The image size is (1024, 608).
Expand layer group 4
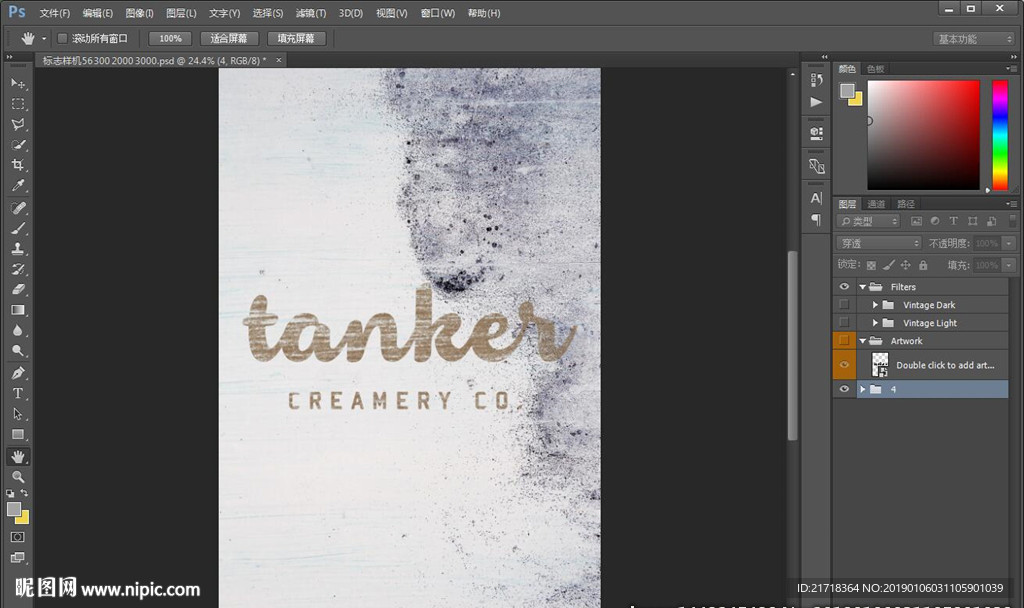coord(863,389)
